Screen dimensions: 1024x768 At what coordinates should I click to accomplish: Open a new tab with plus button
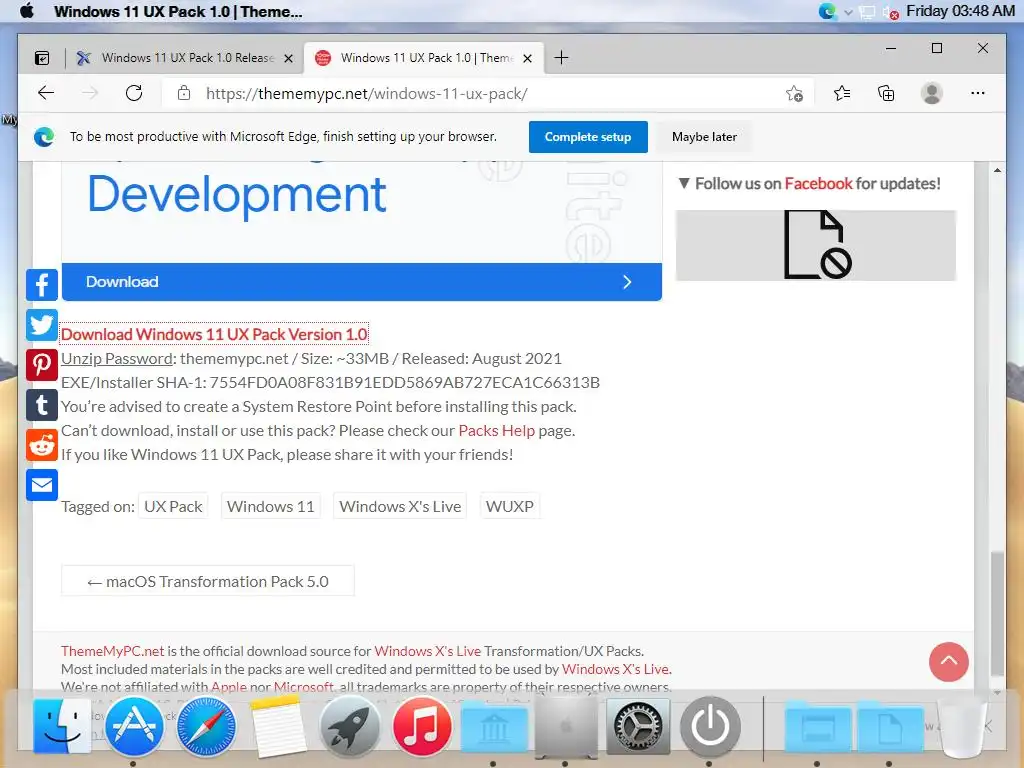click(x=561, y=58)
